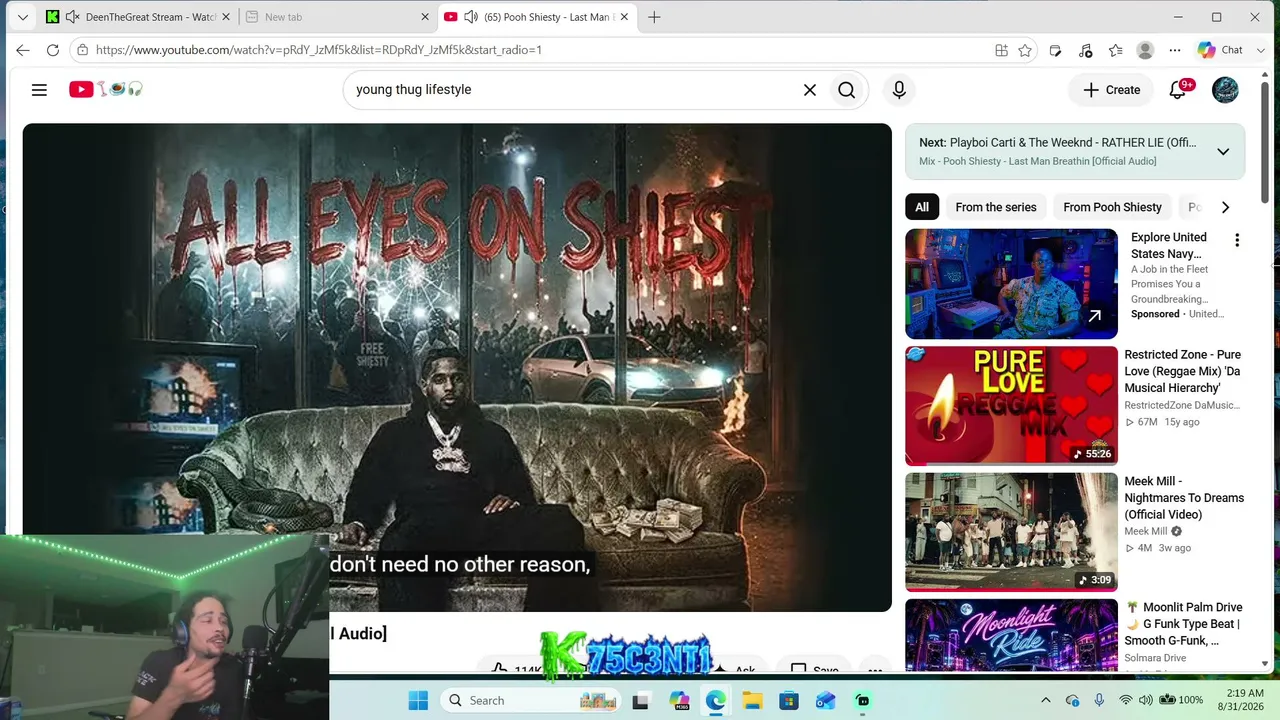Open the YouTube account avatar menu

tap(1225, 90)
